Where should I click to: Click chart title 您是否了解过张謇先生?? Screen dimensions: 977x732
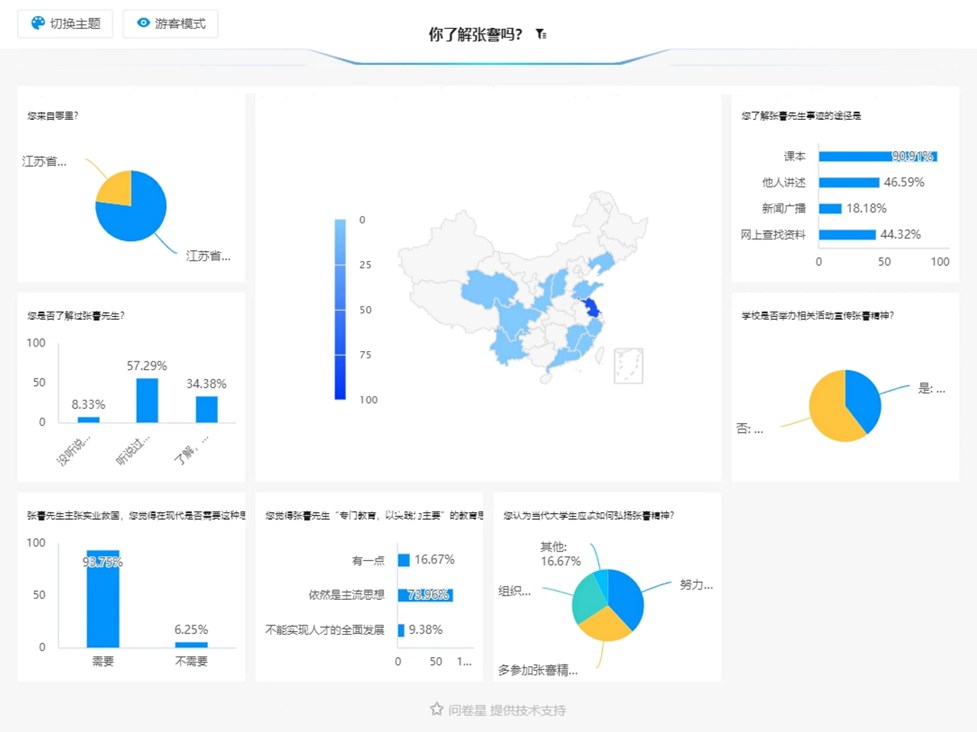[76, 316]
